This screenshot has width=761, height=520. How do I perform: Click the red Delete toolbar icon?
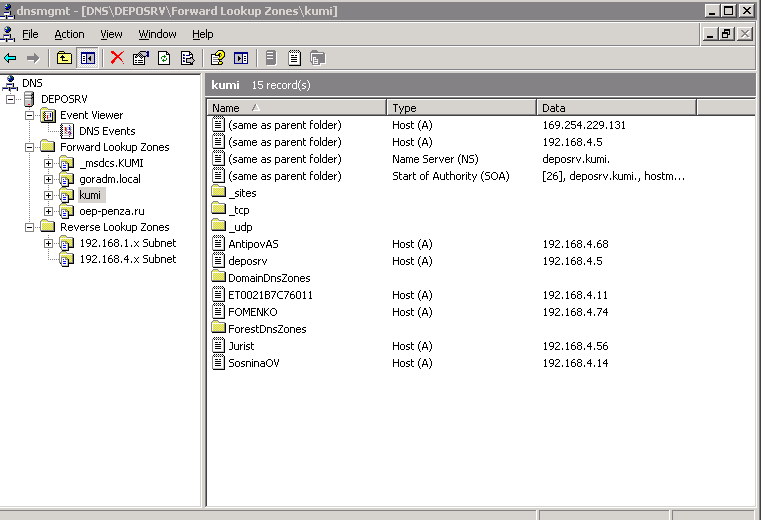(117, 58)
